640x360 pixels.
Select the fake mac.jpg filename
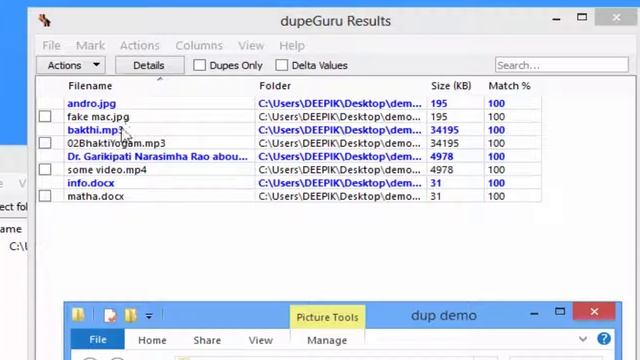point(98,117)
